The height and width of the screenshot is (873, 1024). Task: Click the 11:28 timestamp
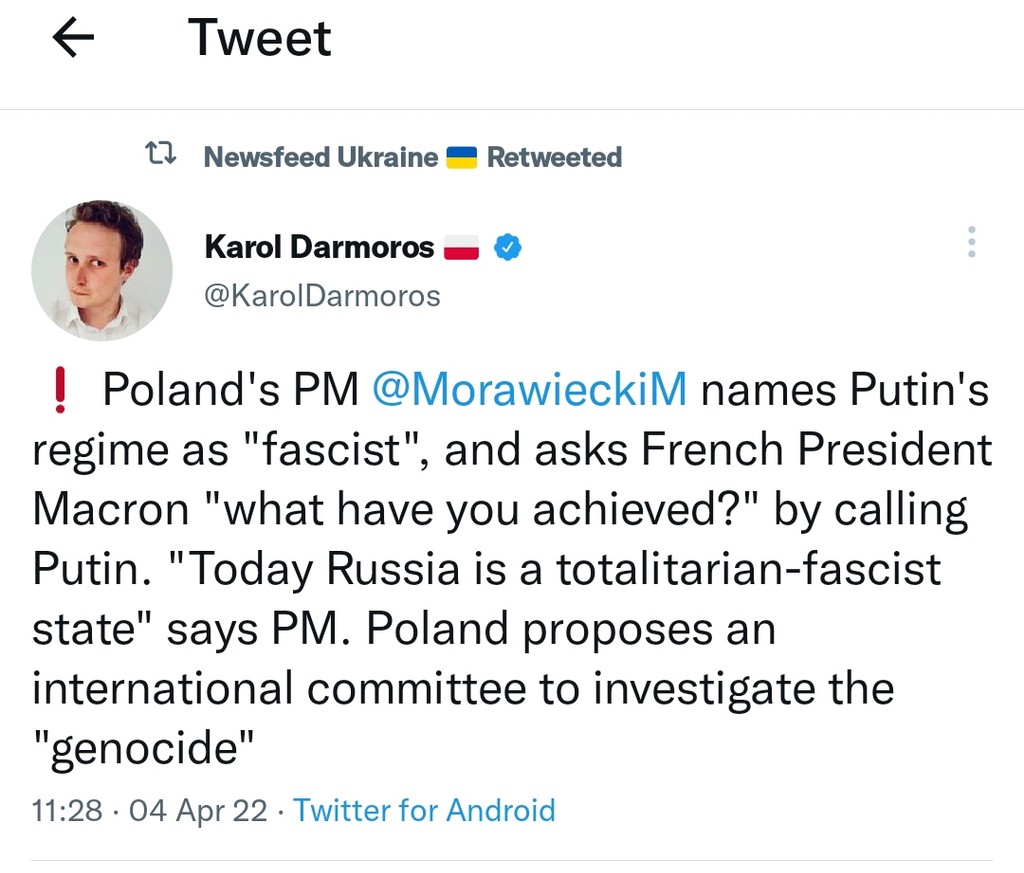(66, 809)
